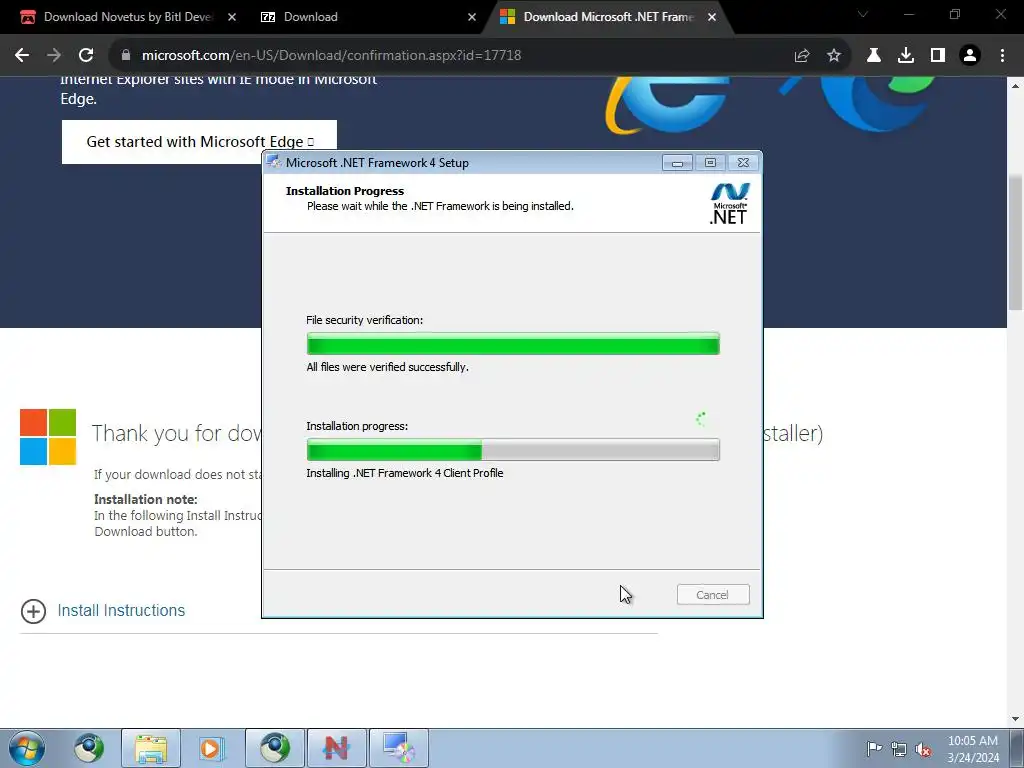Click the muted volume tray icon
Viewport: 1024px width, 768px height.
click(x=923, y=750)
